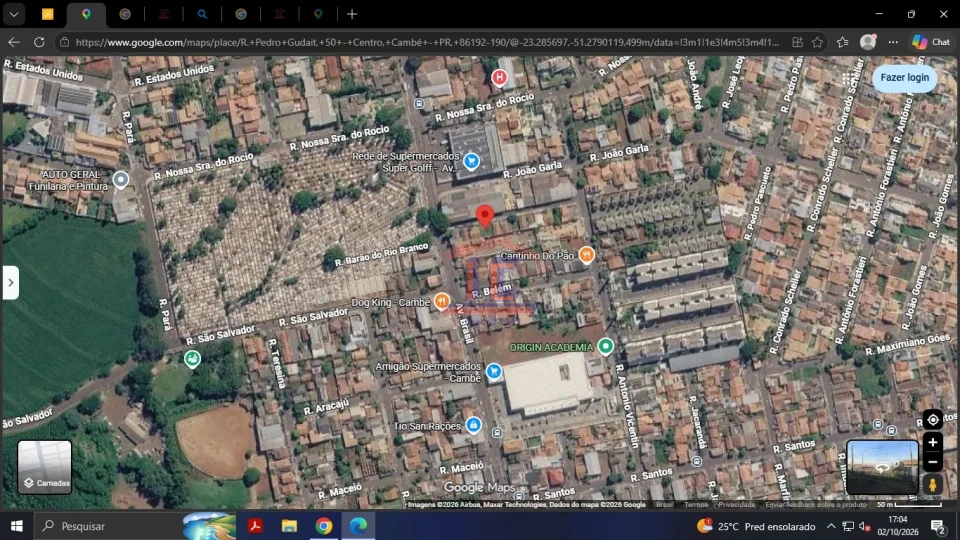Click the Brasil footer link
This screenshot has width=960, height=540.
[x=664, y=504]
